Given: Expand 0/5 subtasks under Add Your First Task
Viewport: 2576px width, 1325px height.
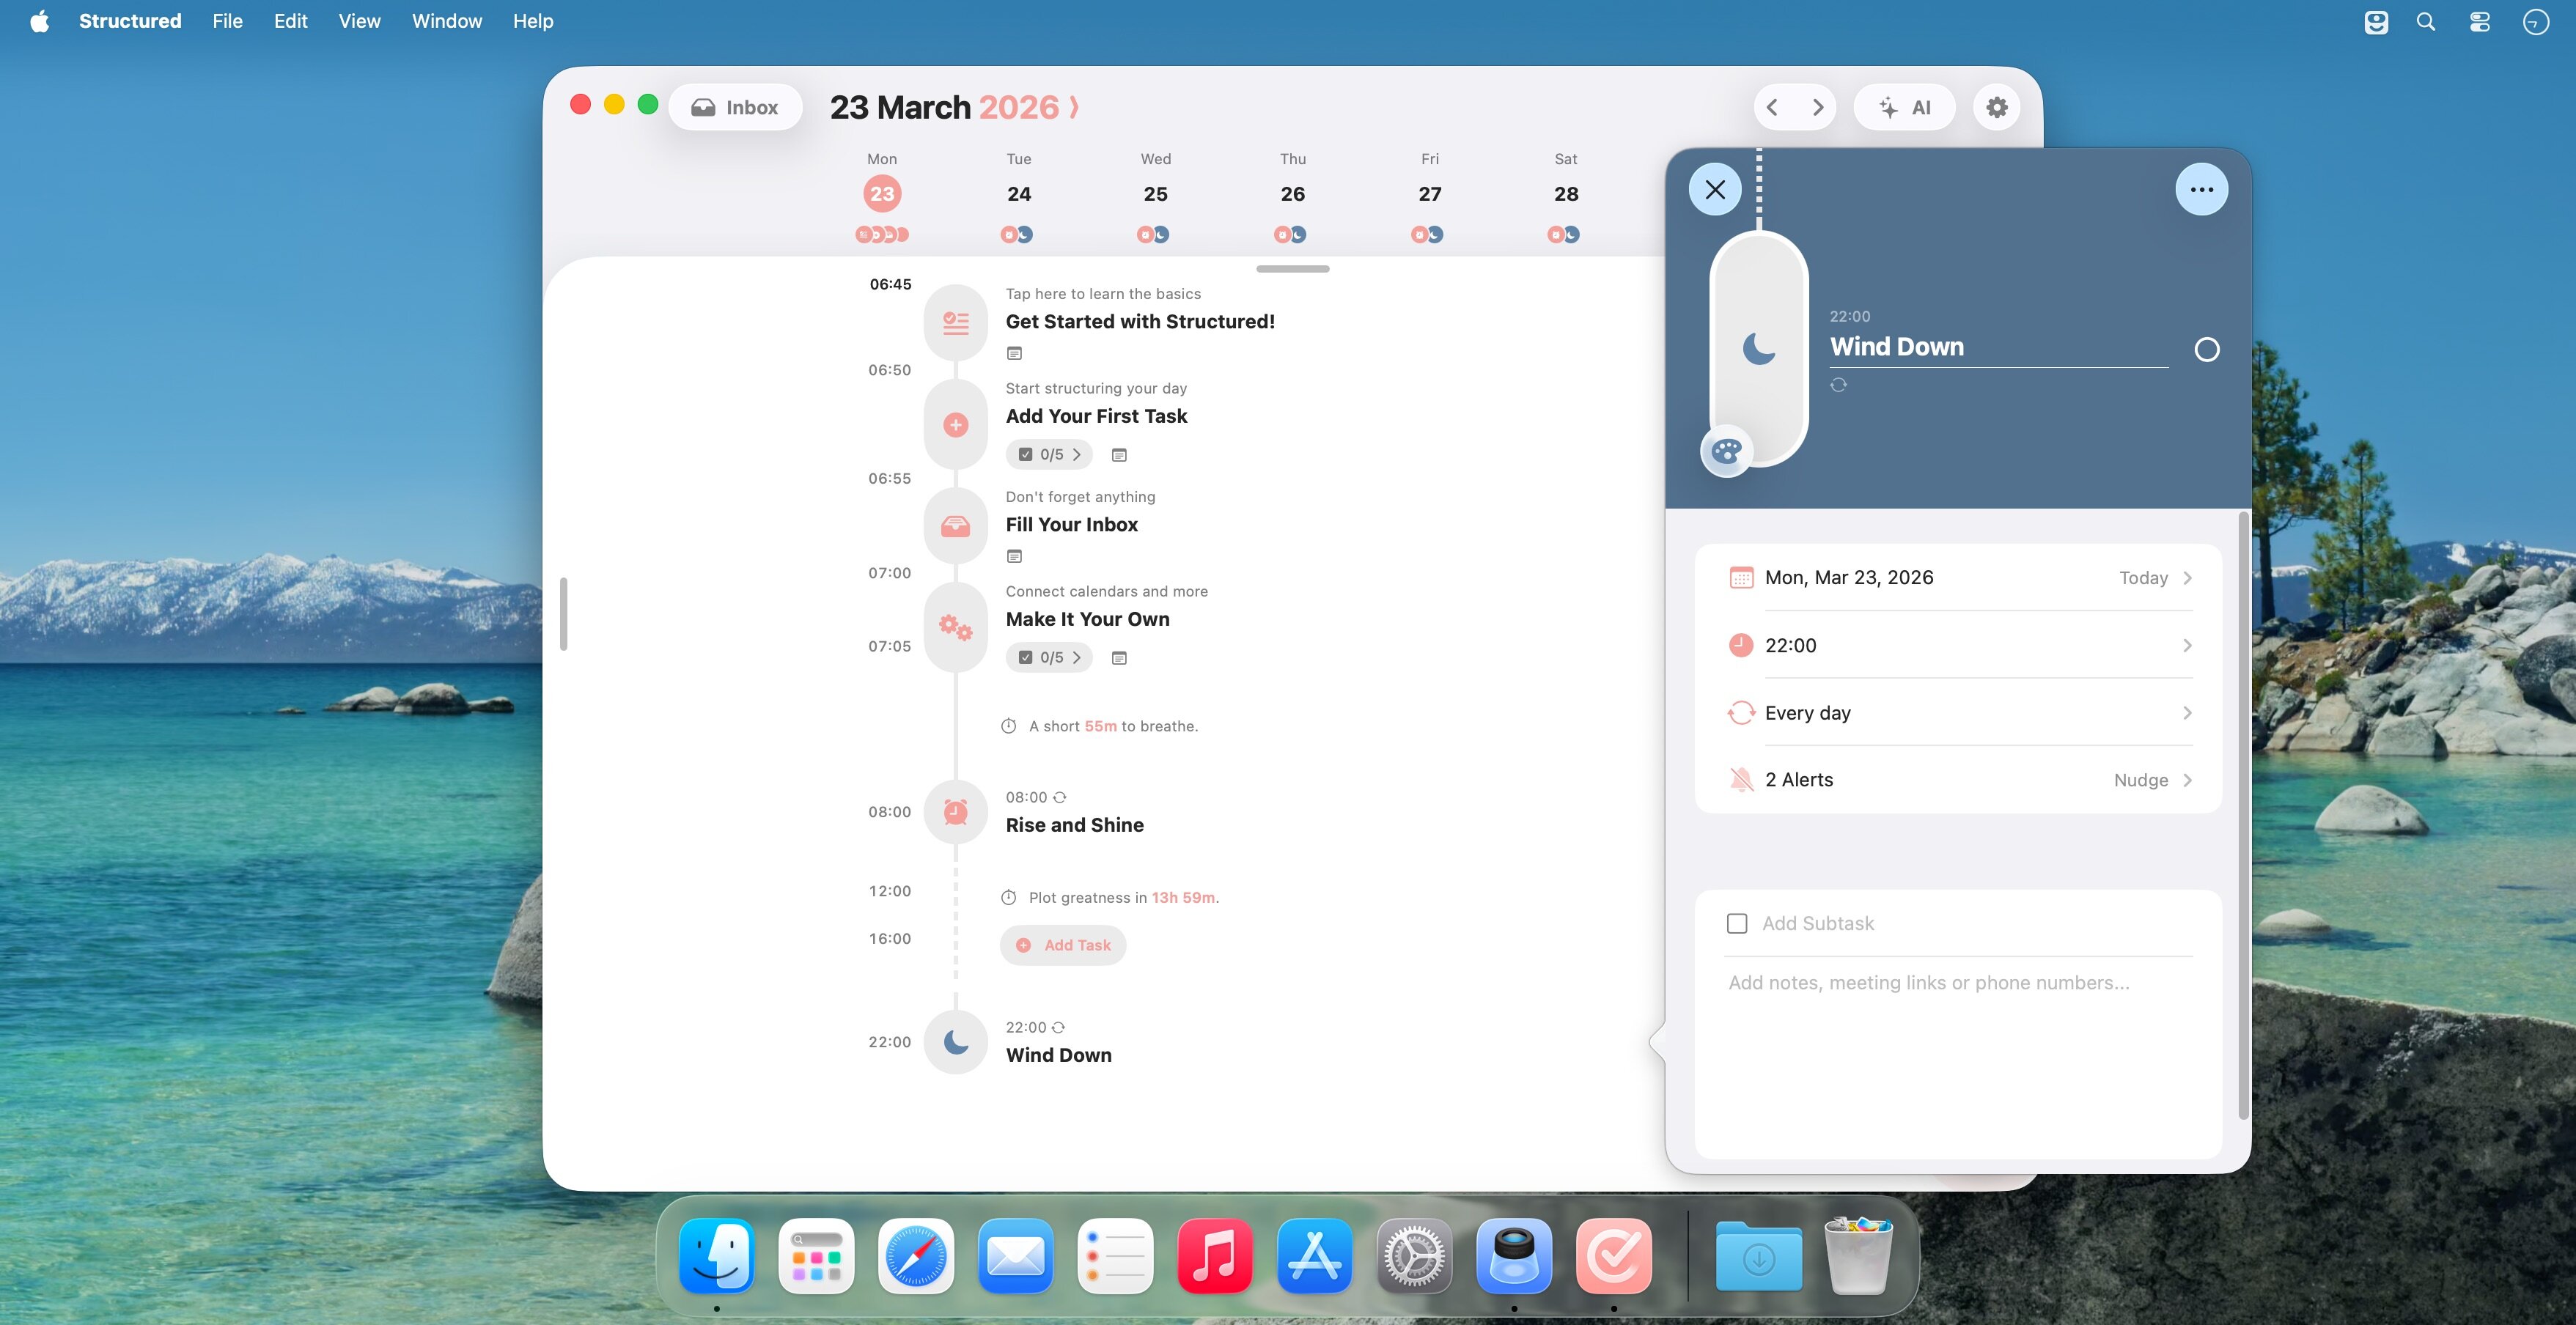Looking at the screenshot, I should [1049, 454].
